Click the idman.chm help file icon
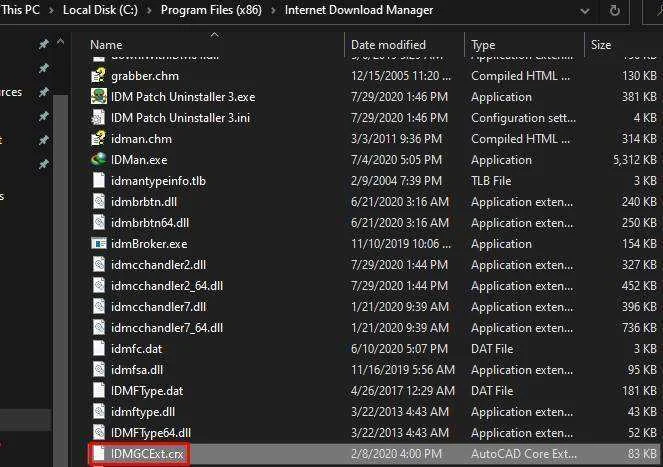 (x=99, y=139)
